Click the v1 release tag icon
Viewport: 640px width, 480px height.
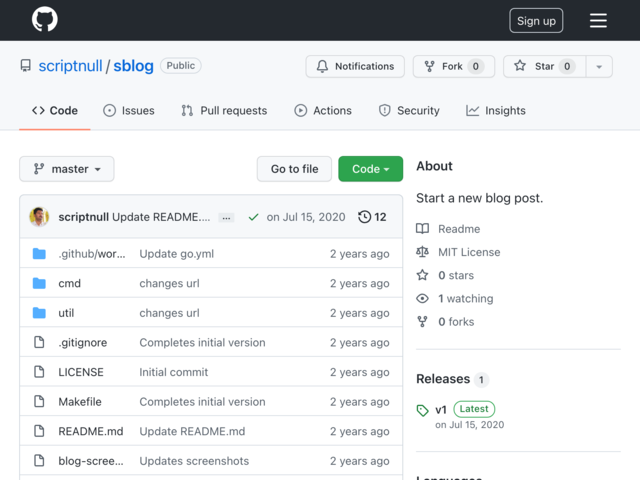[422, 410]
